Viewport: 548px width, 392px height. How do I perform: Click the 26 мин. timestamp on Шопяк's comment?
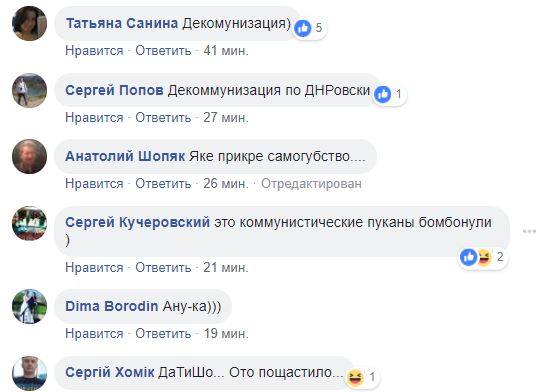[x=226, y=184]
